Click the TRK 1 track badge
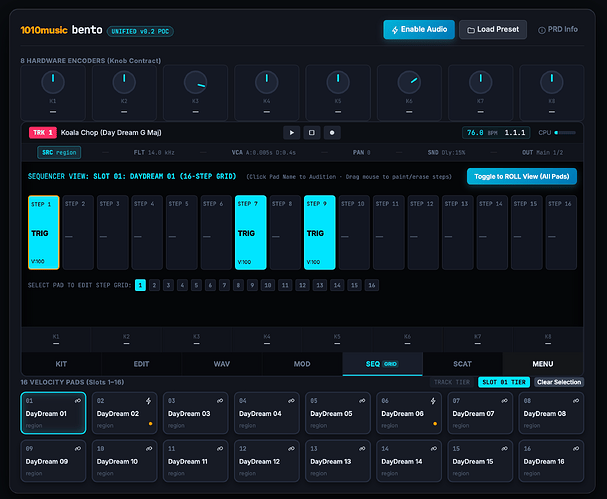The height and width of the screenshot is (499, 607). coord(43,133)
